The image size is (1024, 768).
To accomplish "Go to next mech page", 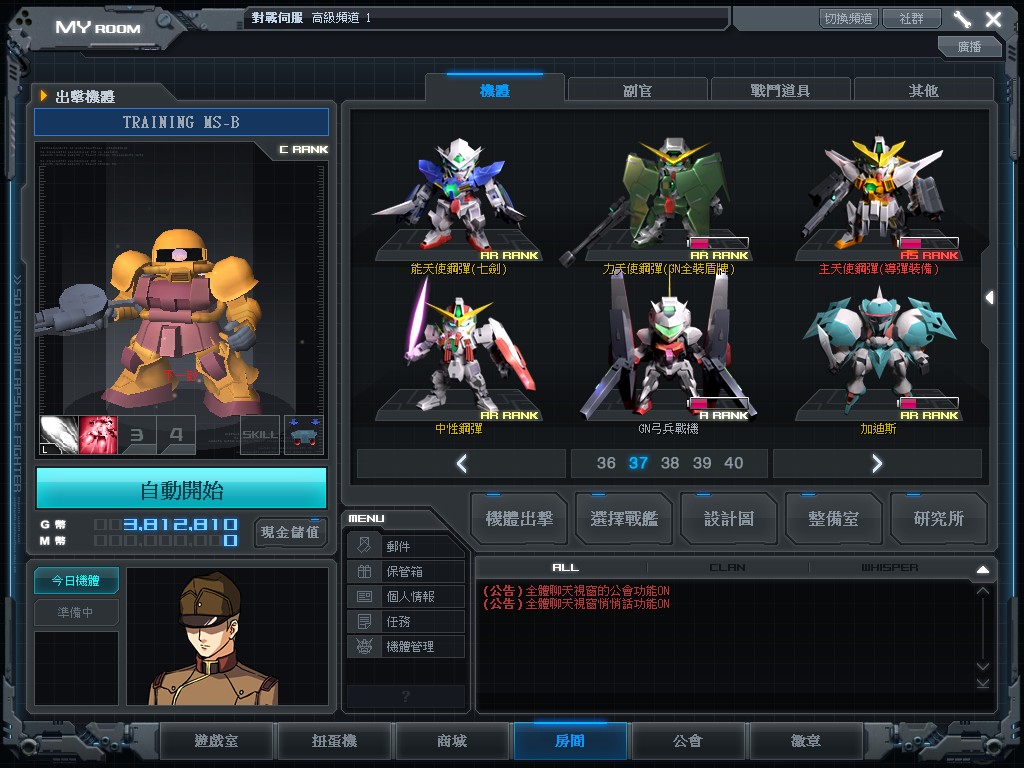I will (877, 463).
